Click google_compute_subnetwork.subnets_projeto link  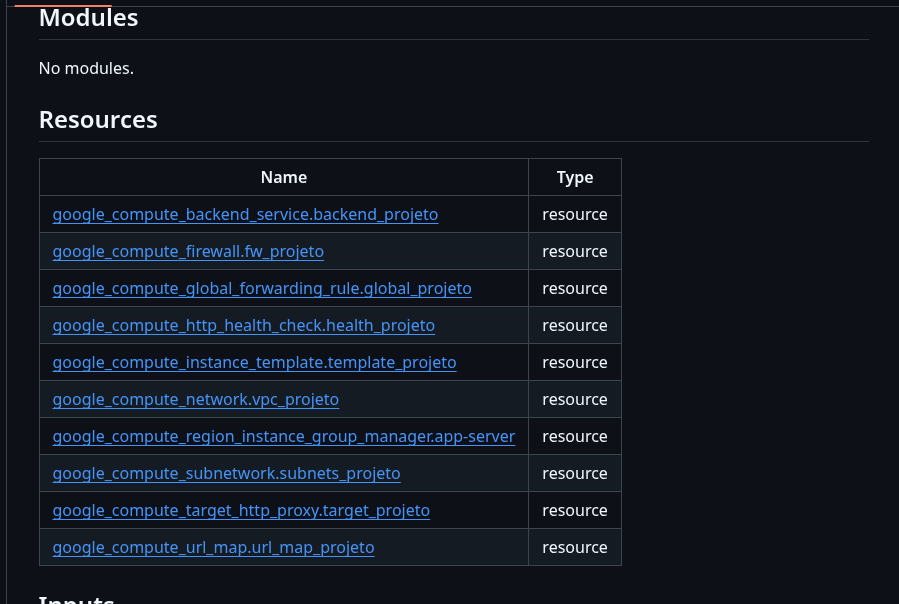pos(226,473)
